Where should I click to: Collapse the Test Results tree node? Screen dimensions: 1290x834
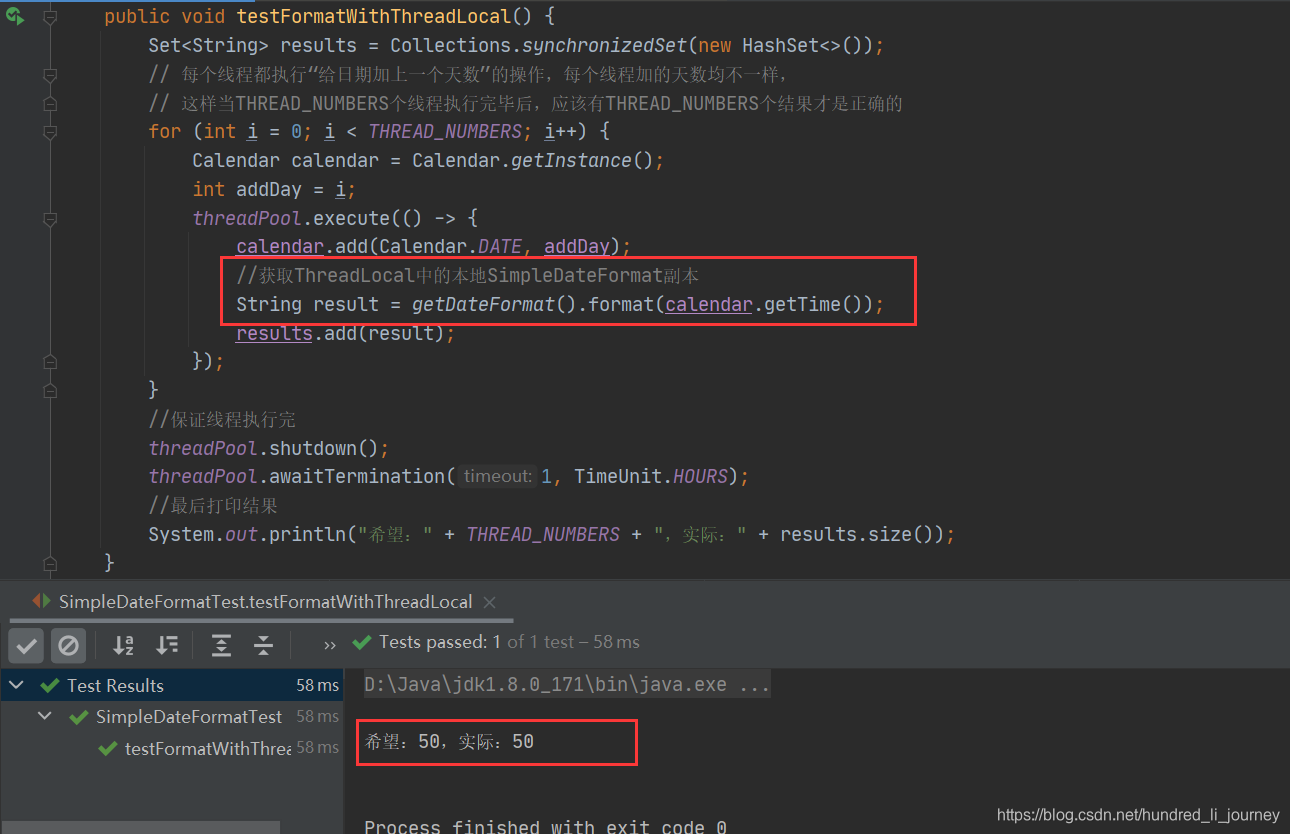[17, 685]
